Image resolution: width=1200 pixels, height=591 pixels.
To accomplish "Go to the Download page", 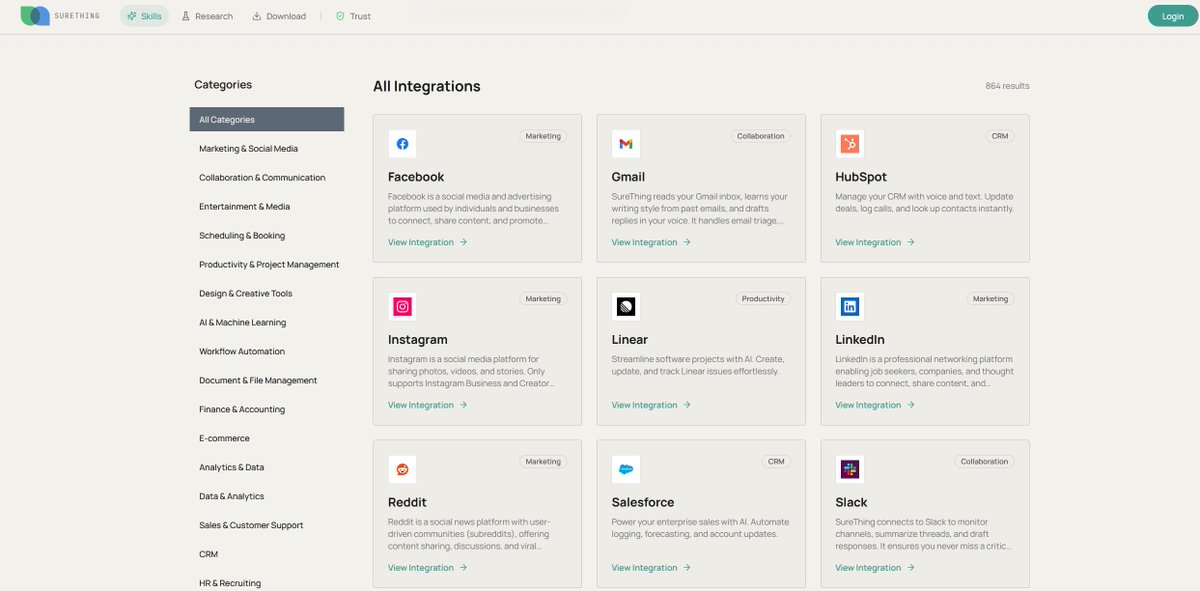I will (x=279, y=16).
